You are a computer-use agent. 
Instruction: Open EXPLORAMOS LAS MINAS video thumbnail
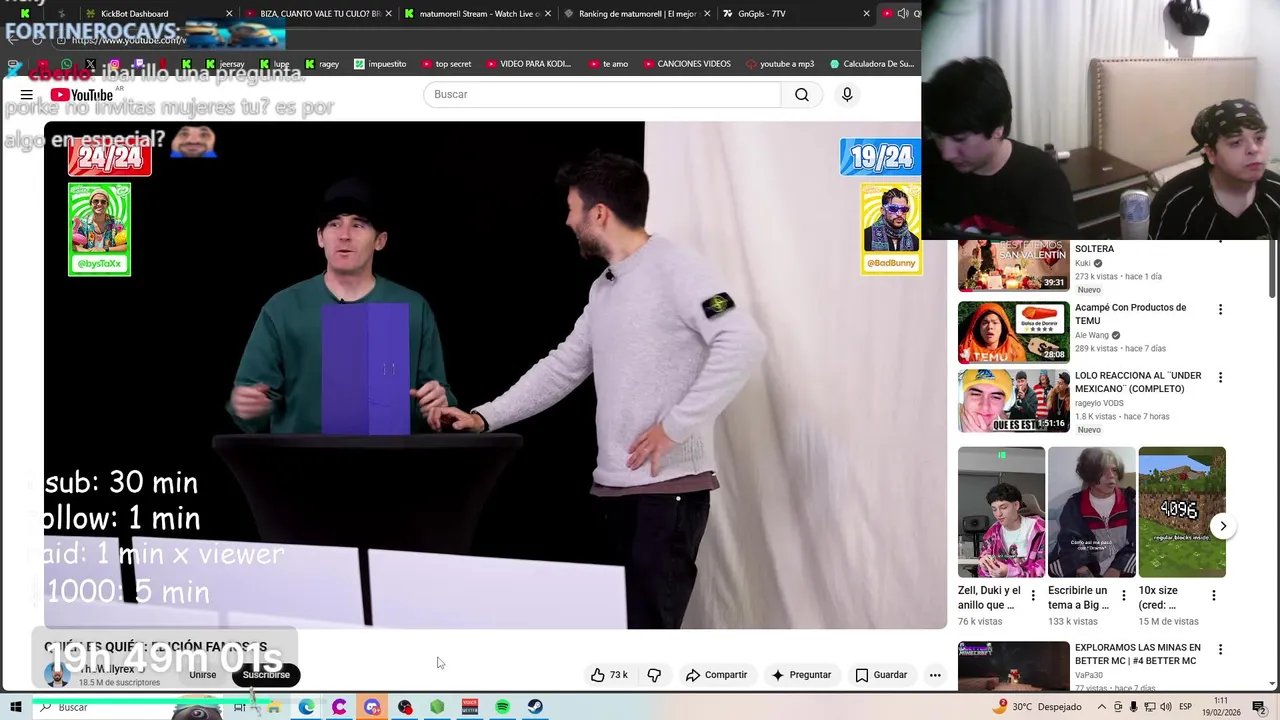pyautogui.click(x=1013, y=666)
